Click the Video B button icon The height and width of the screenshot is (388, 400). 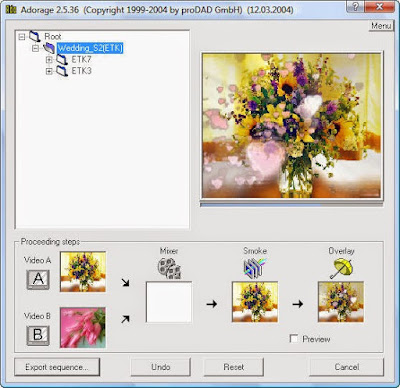point(38,335)
